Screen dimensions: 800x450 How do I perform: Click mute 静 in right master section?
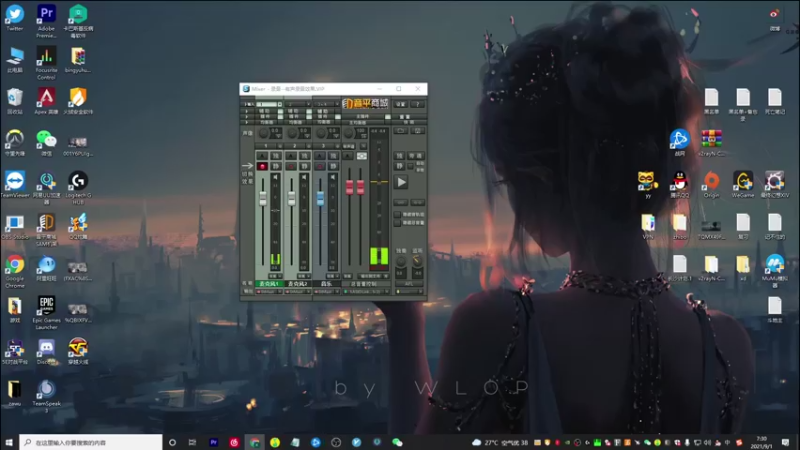(x=399, y=166)
